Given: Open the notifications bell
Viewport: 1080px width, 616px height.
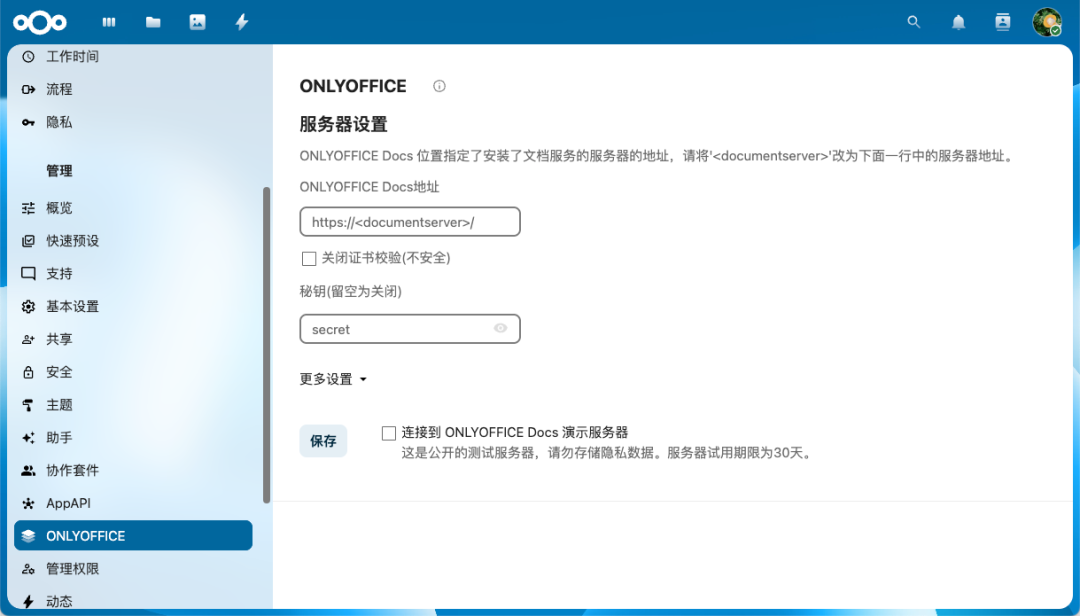Looking at the screenshot, I should (x=958, y=21).
